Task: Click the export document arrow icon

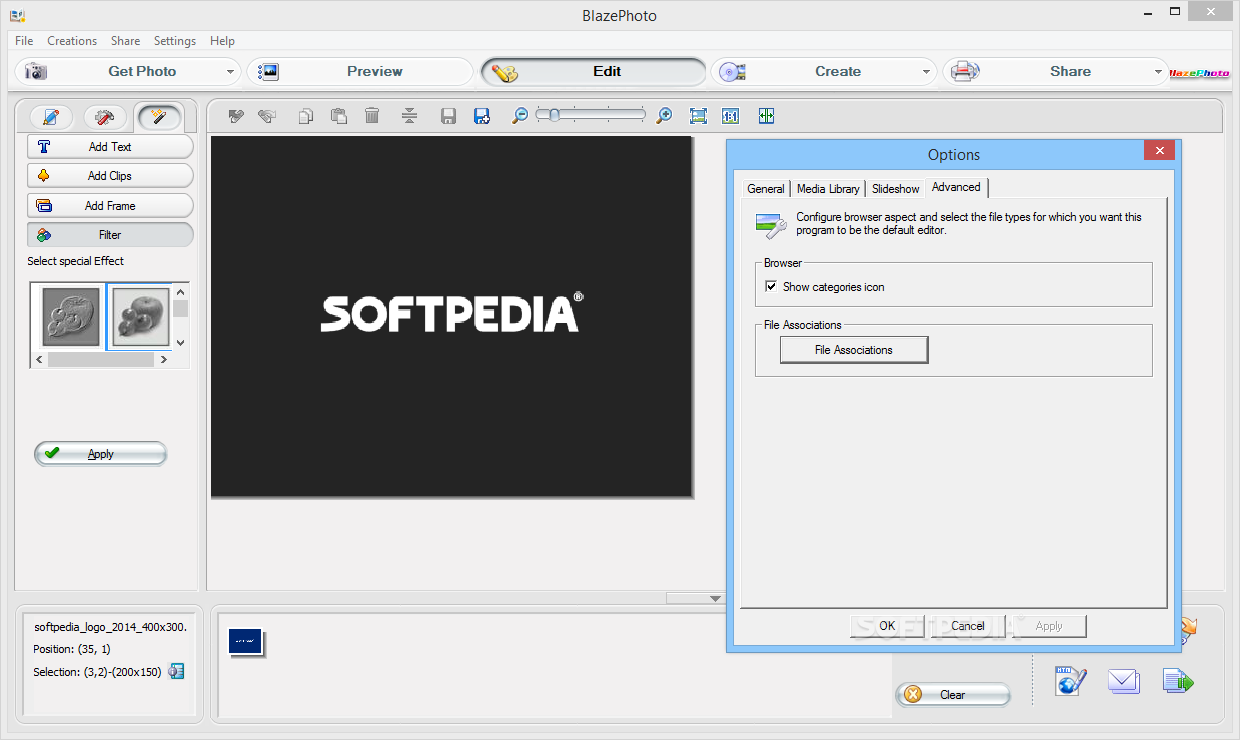Action: tap(1178, 682)
